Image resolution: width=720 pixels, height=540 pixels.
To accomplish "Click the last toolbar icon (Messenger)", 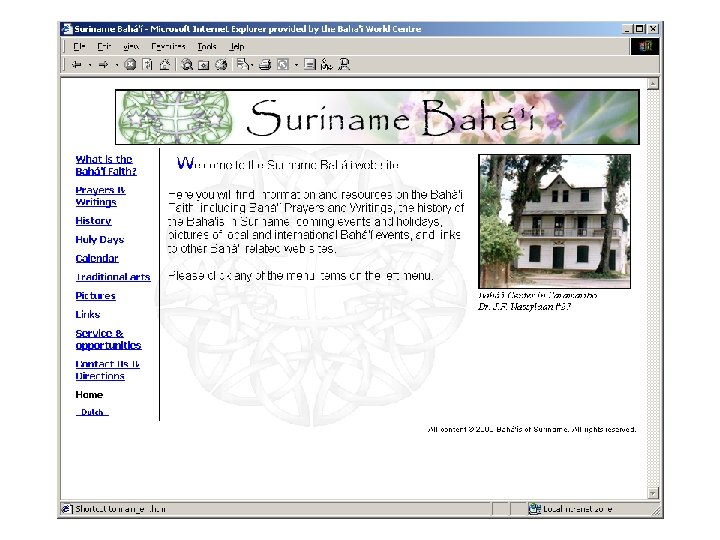I will 344,65.
